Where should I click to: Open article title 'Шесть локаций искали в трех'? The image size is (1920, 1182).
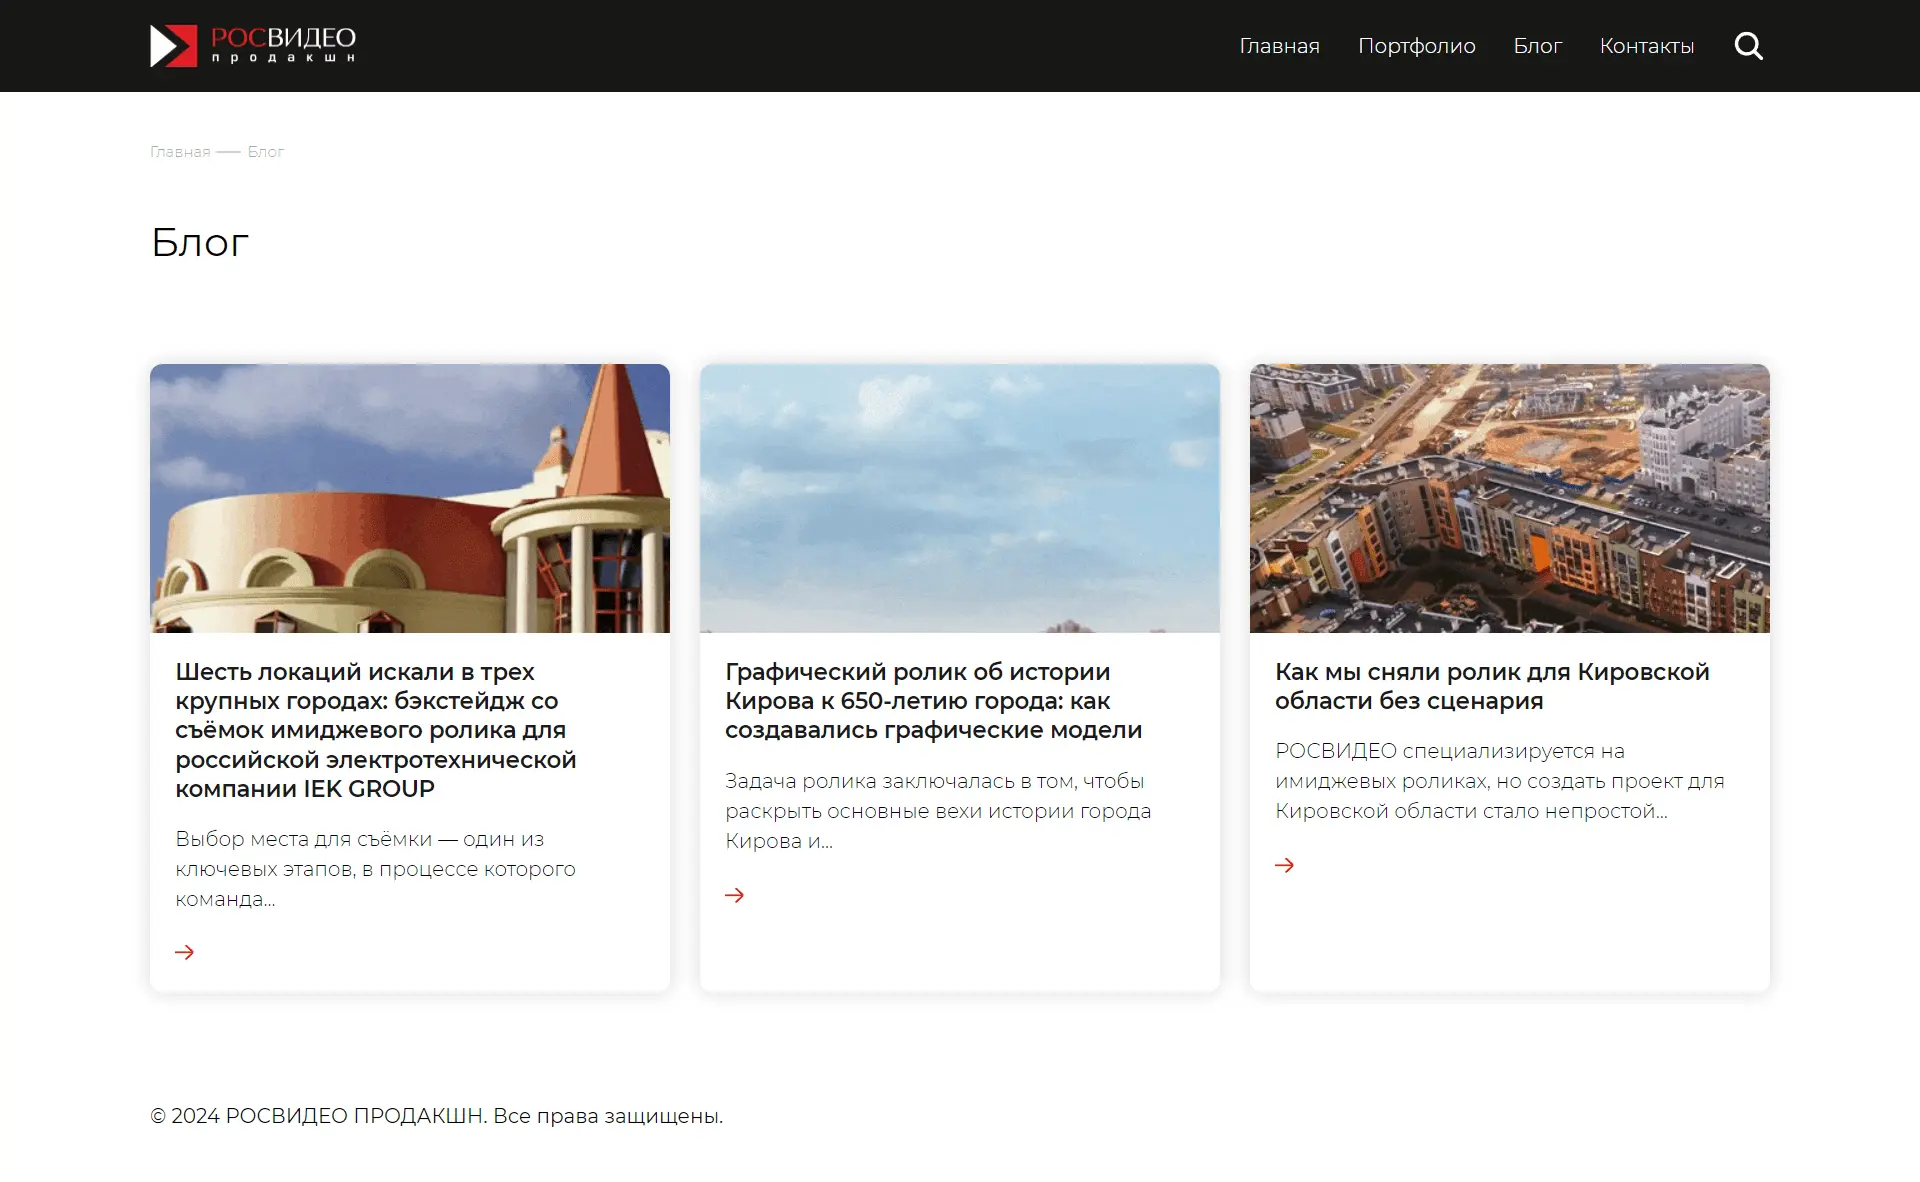coord(376,730)
